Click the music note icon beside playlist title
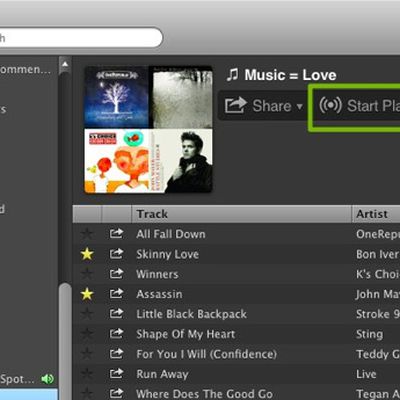Screen dimensions: 400x400 (x=232, y=74)
